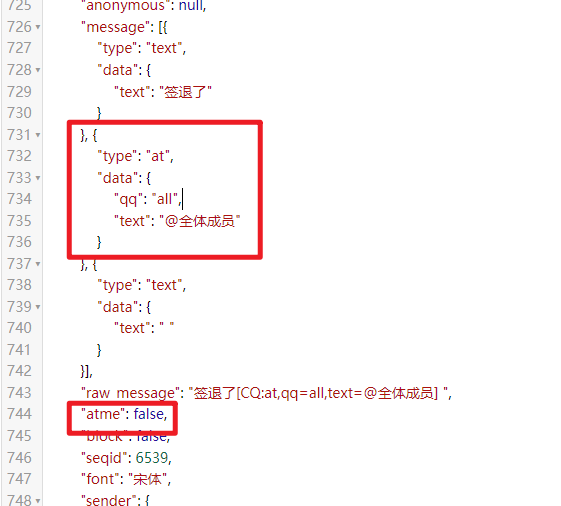Click line number 743 in gutter
This screenshot has height=506, width=561.
point(19,393)
